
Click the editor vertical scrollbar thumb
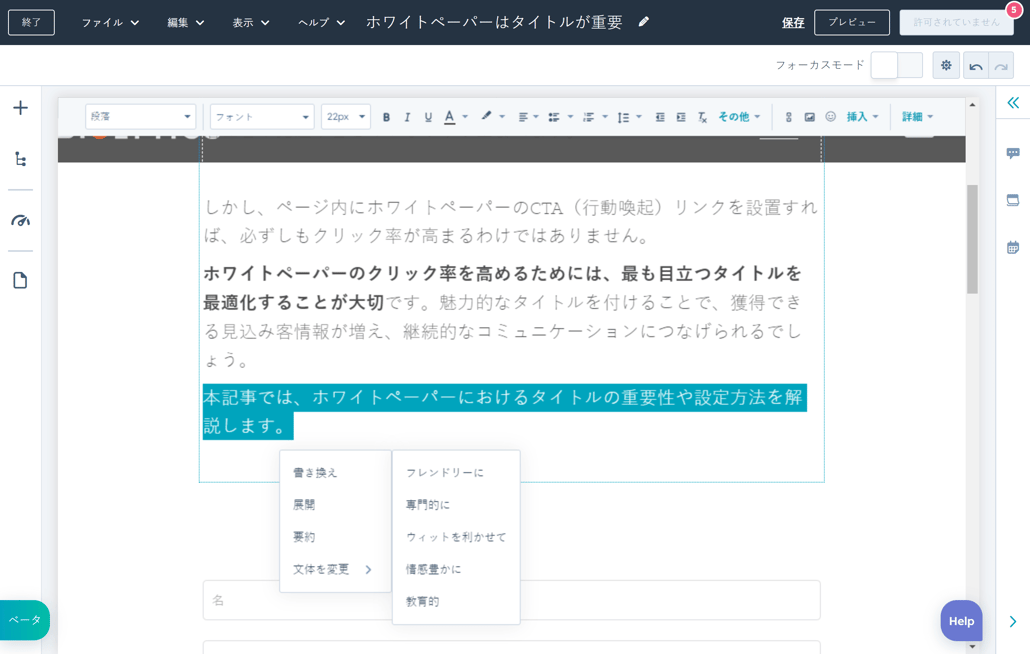(972, 239)
